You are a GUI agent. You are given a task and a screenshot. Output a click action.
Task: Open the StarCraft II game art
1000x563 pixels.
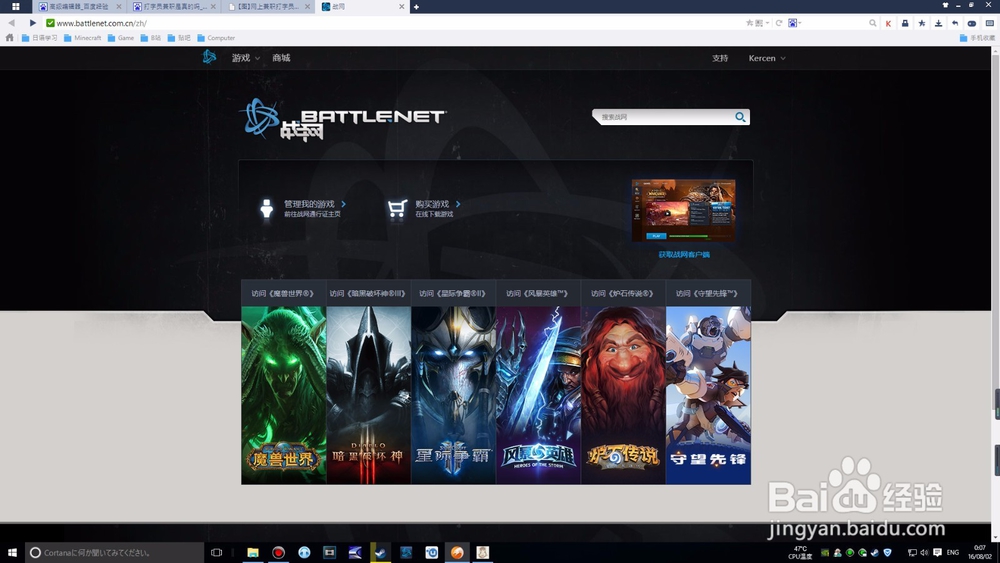453,395
